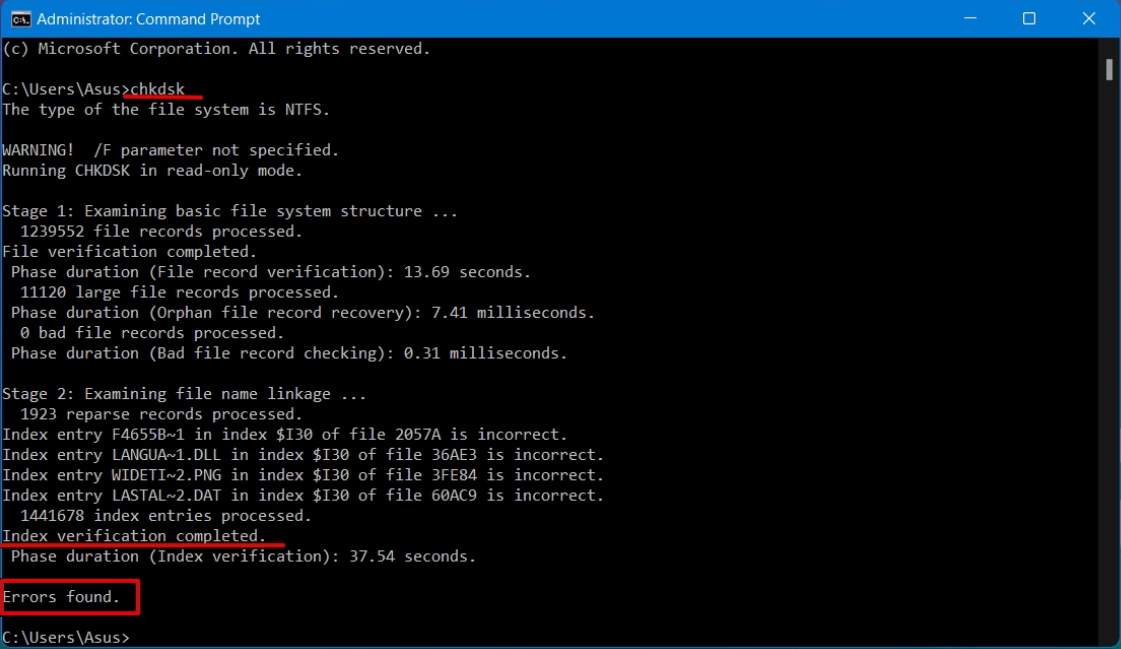Click the 'Administrator: Command Prompt' title text
The image size is (1121, 649).
coord(149,19)
